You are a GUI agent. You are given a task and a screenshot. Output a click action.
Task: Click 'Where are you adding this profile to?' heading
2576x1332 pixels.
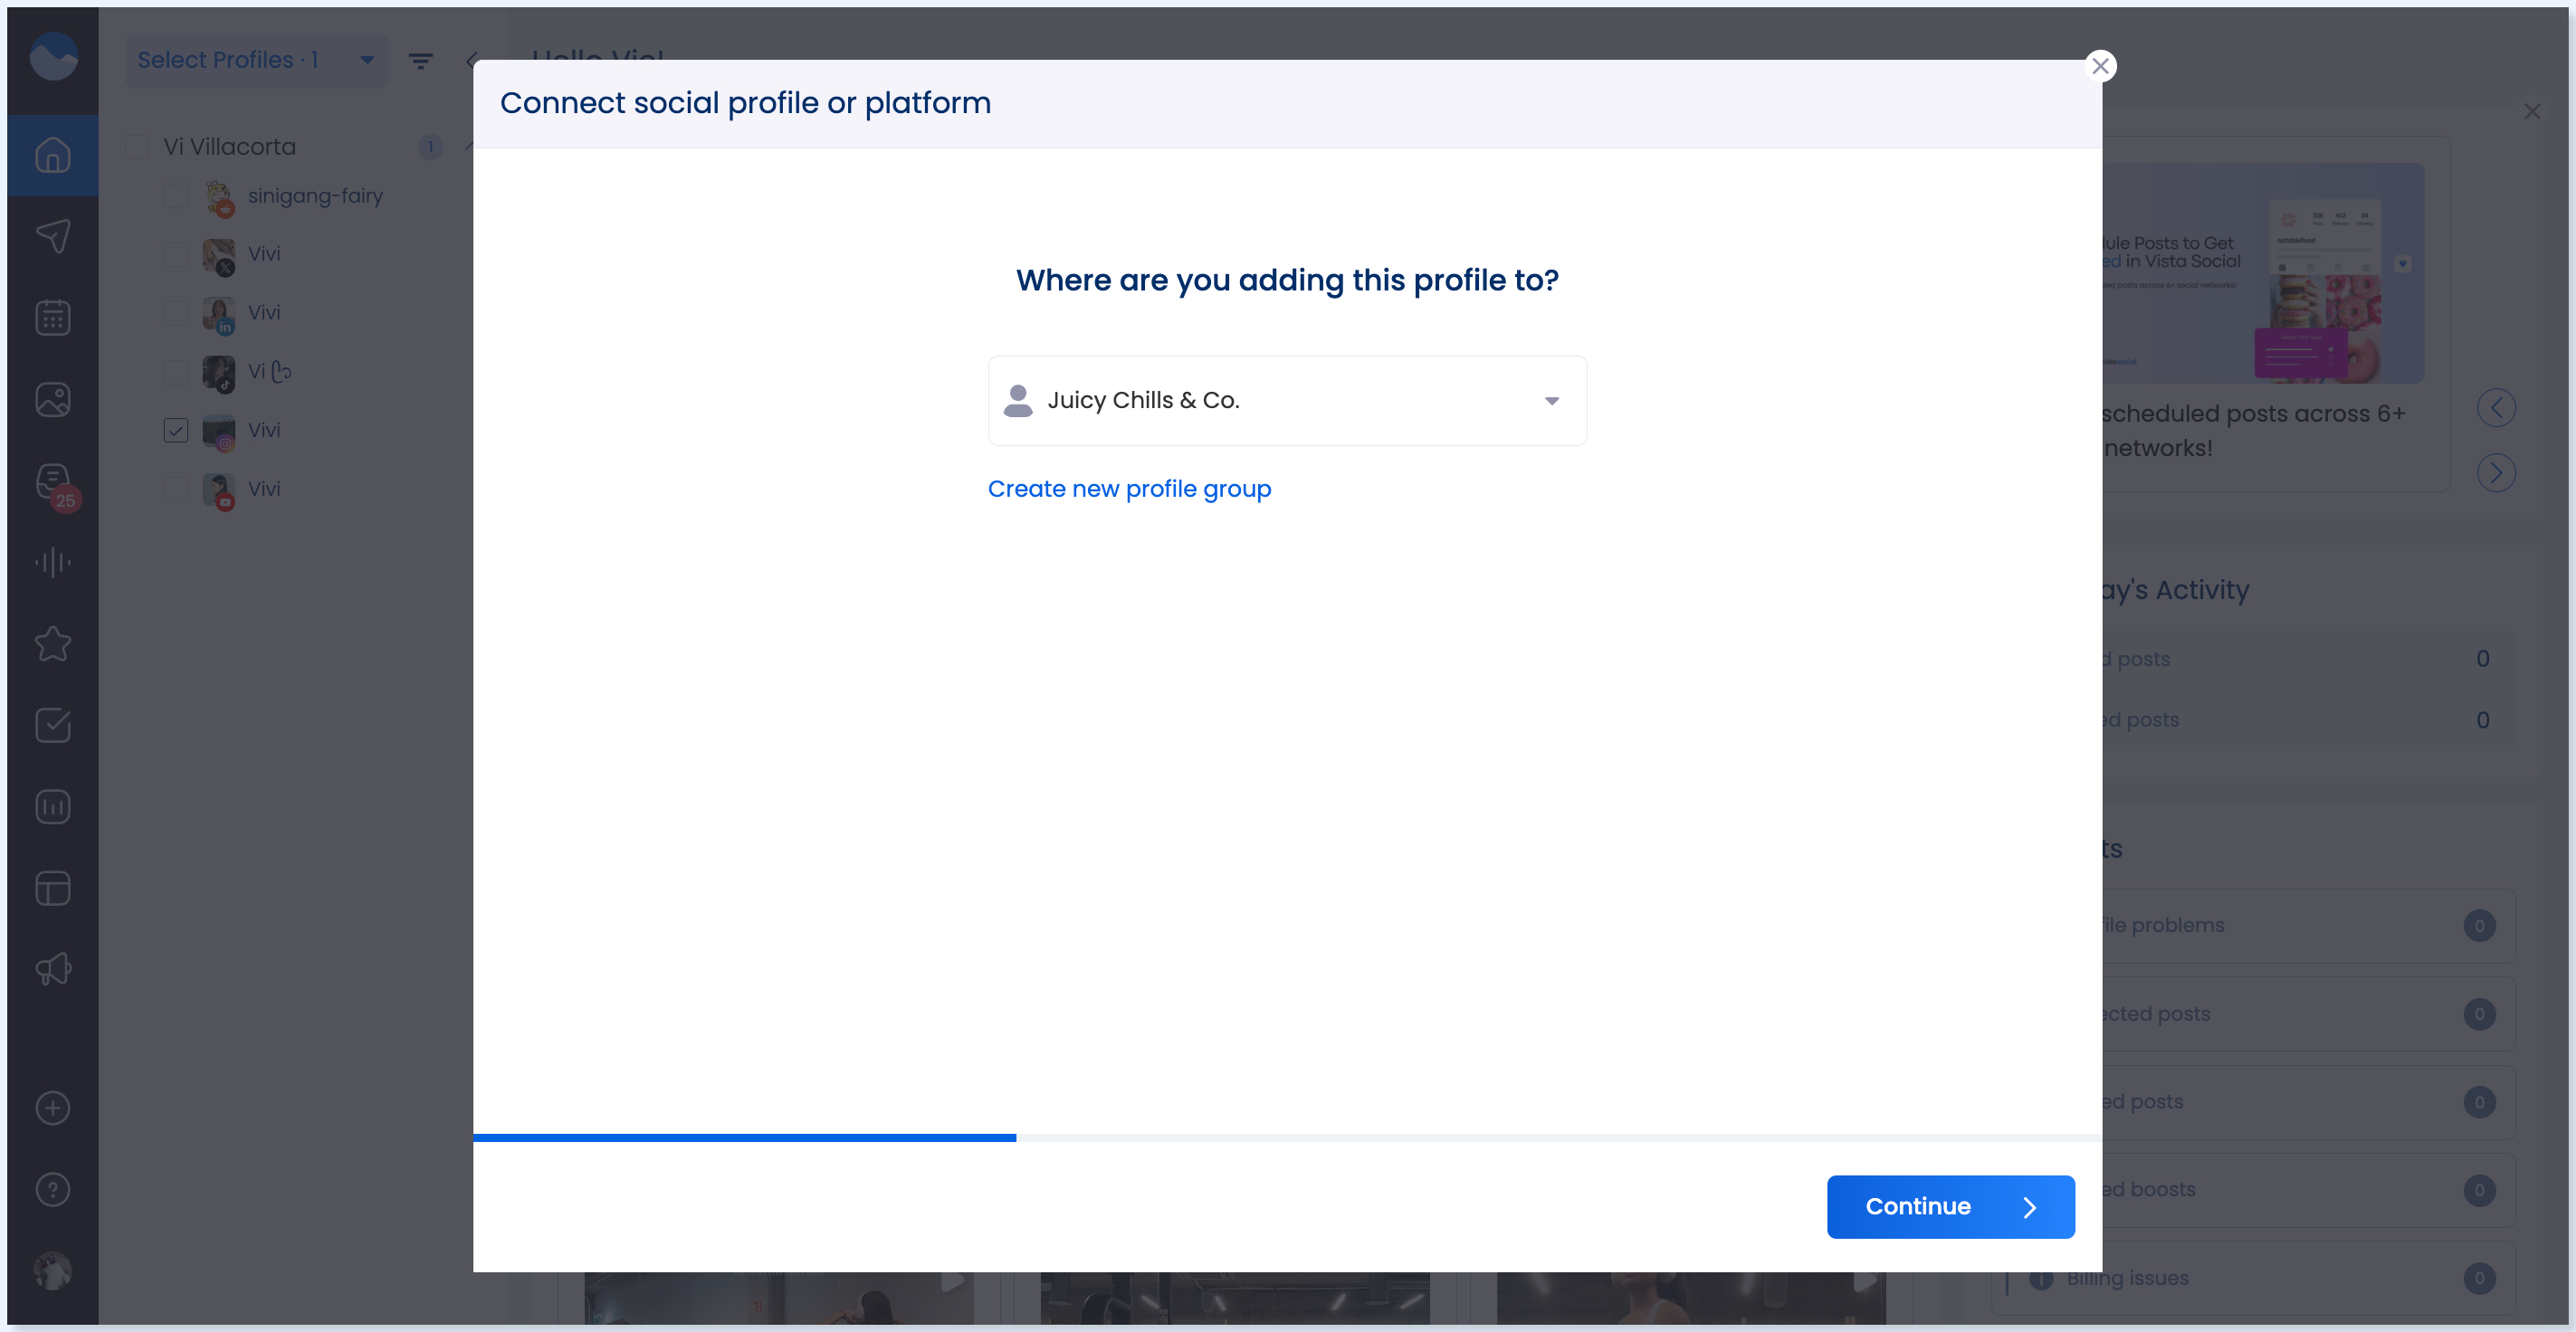(1287, 281)
